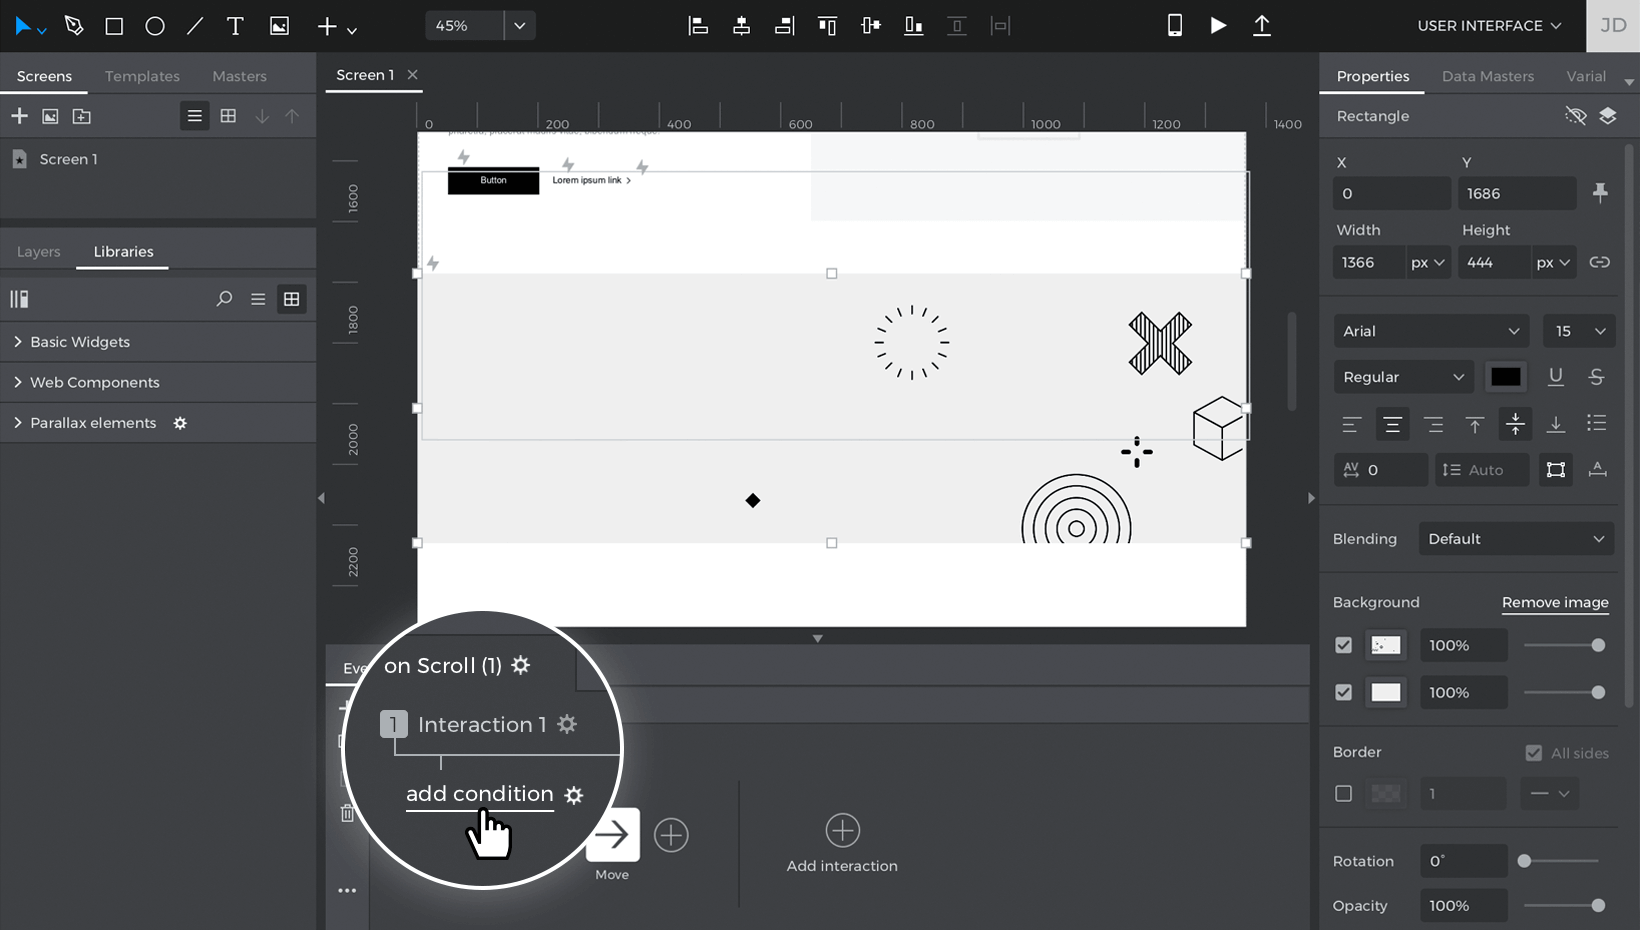Add a new image screen icon

point(50,117)
